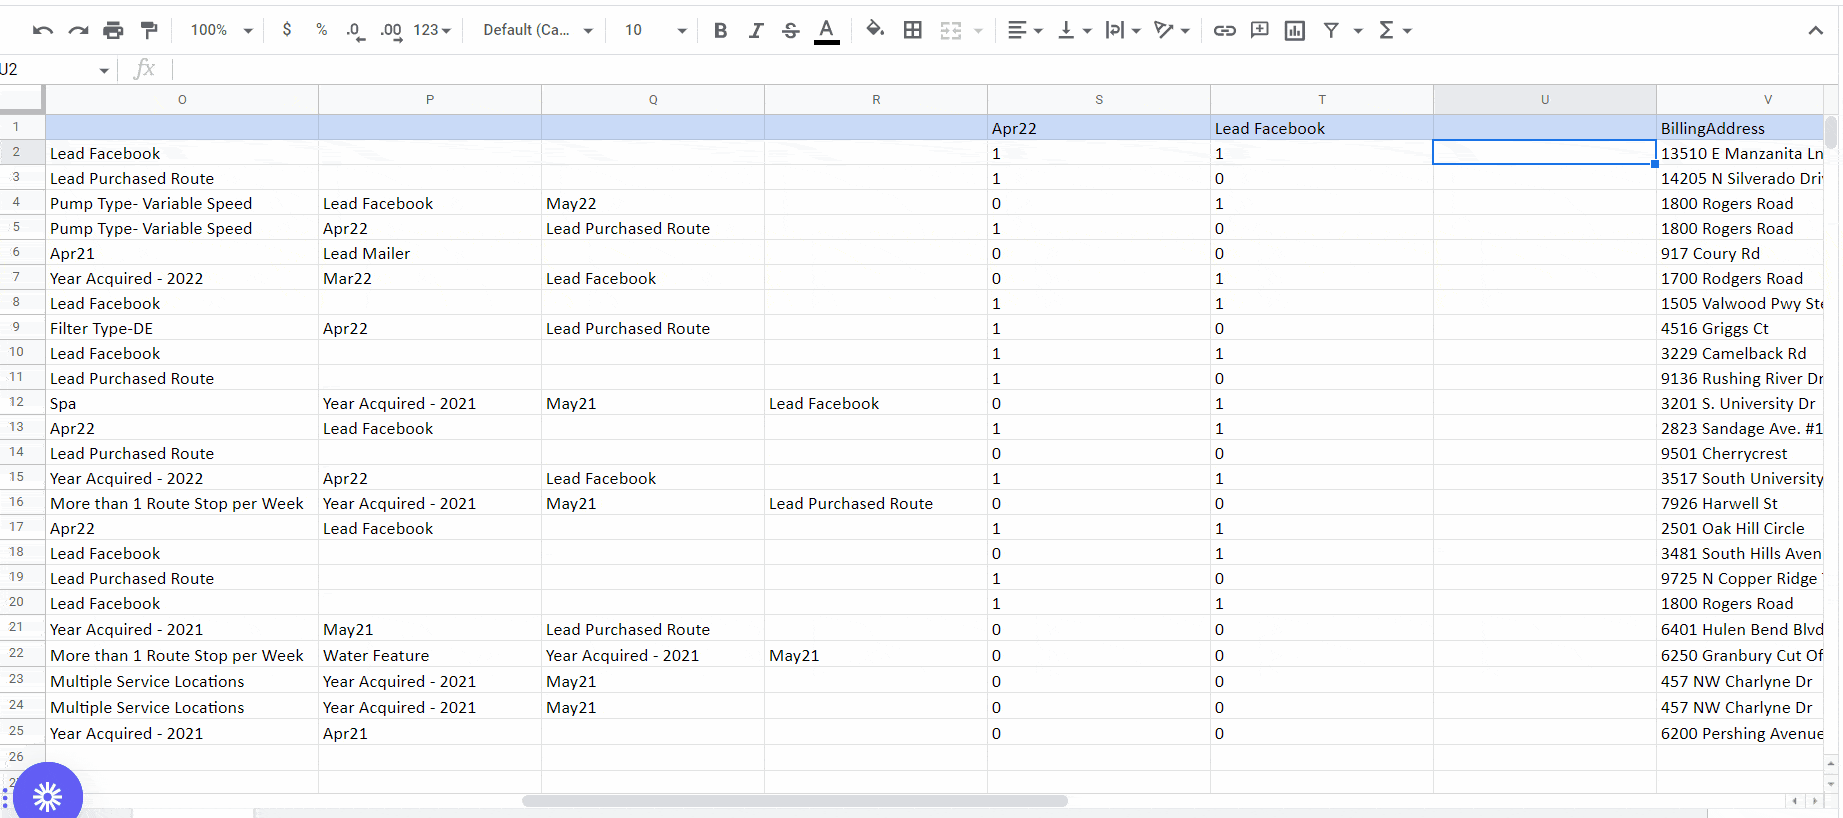
Task: Click cell 'Mar22'
Action: click(x=430, y=278)
